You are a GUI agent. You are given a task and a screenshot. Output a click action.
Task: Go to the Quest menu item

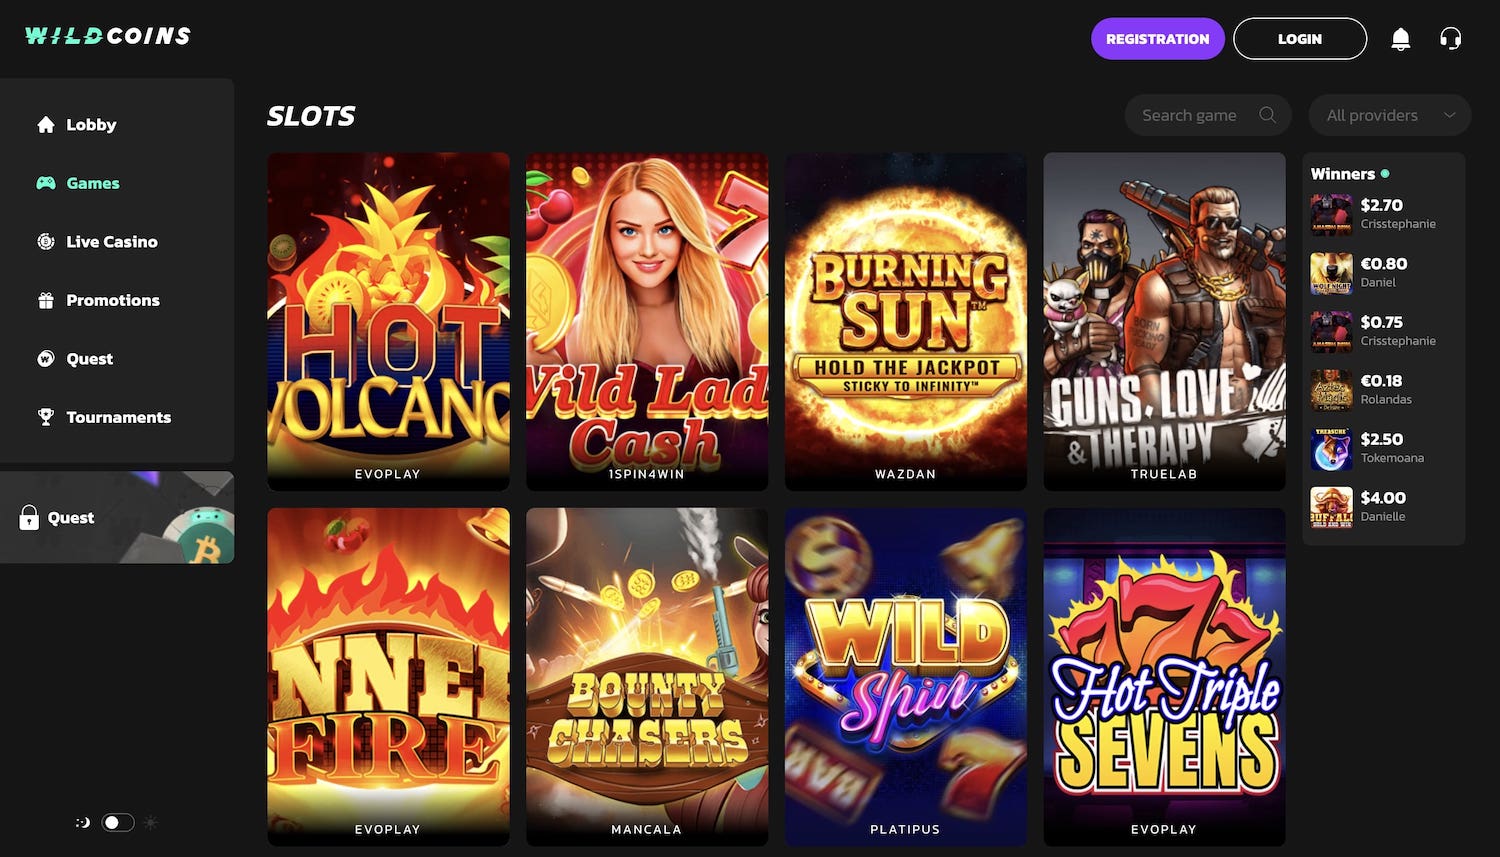click(x=89, y=359)
